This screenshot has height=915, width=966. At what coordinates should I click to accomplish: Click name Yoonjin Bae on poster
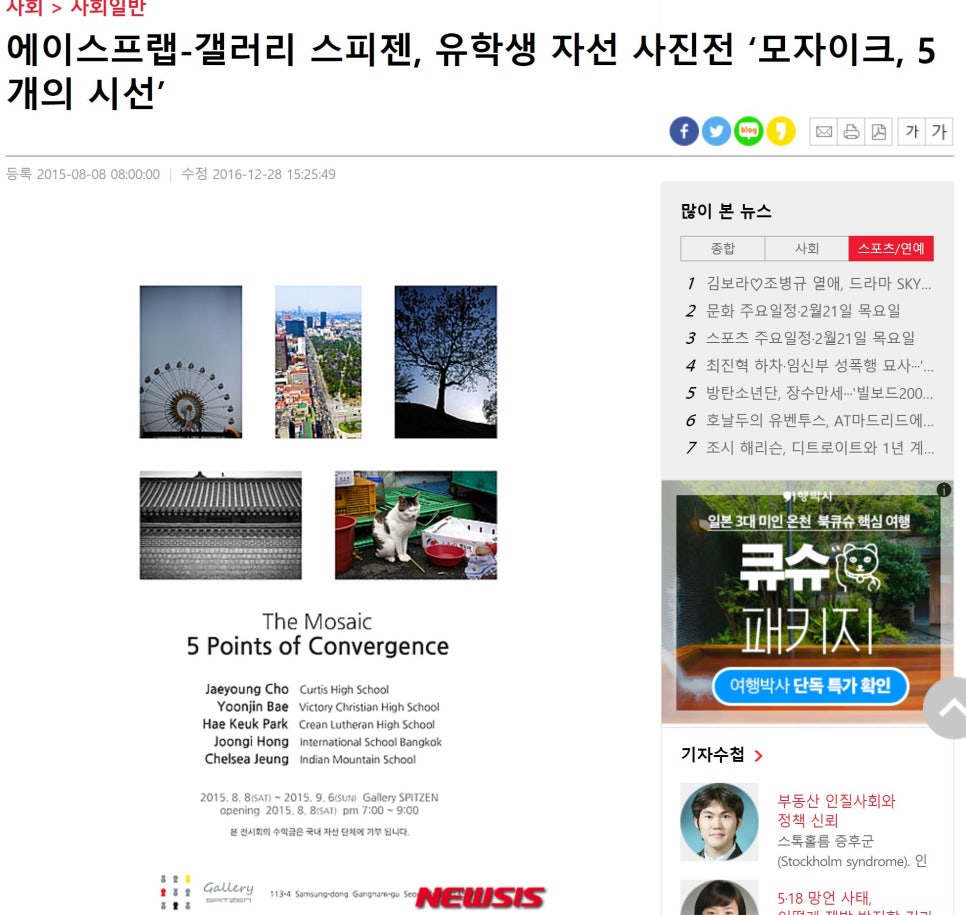point(253,706)
